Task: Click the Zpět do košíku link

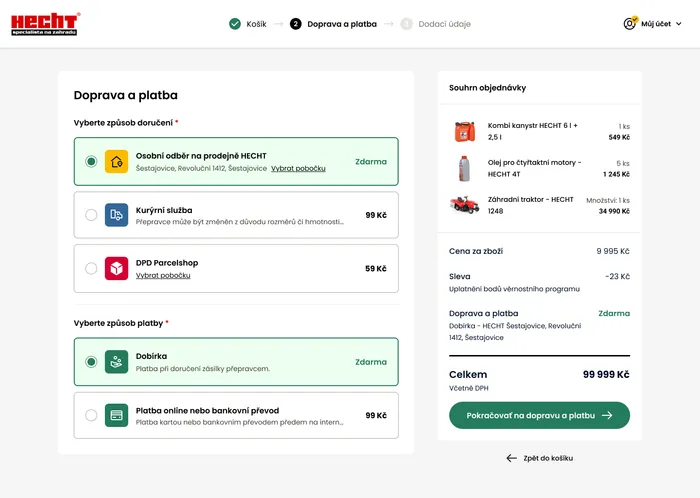Action: (548, 458)
